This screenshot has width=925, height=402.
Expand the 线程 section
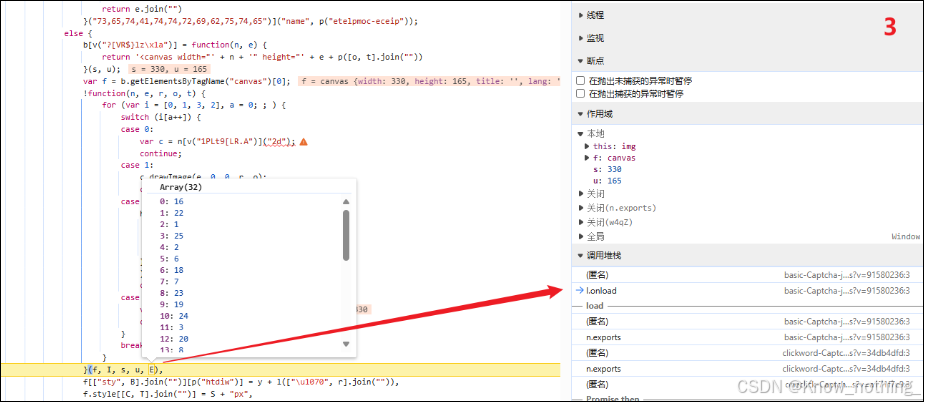[595, 15]
